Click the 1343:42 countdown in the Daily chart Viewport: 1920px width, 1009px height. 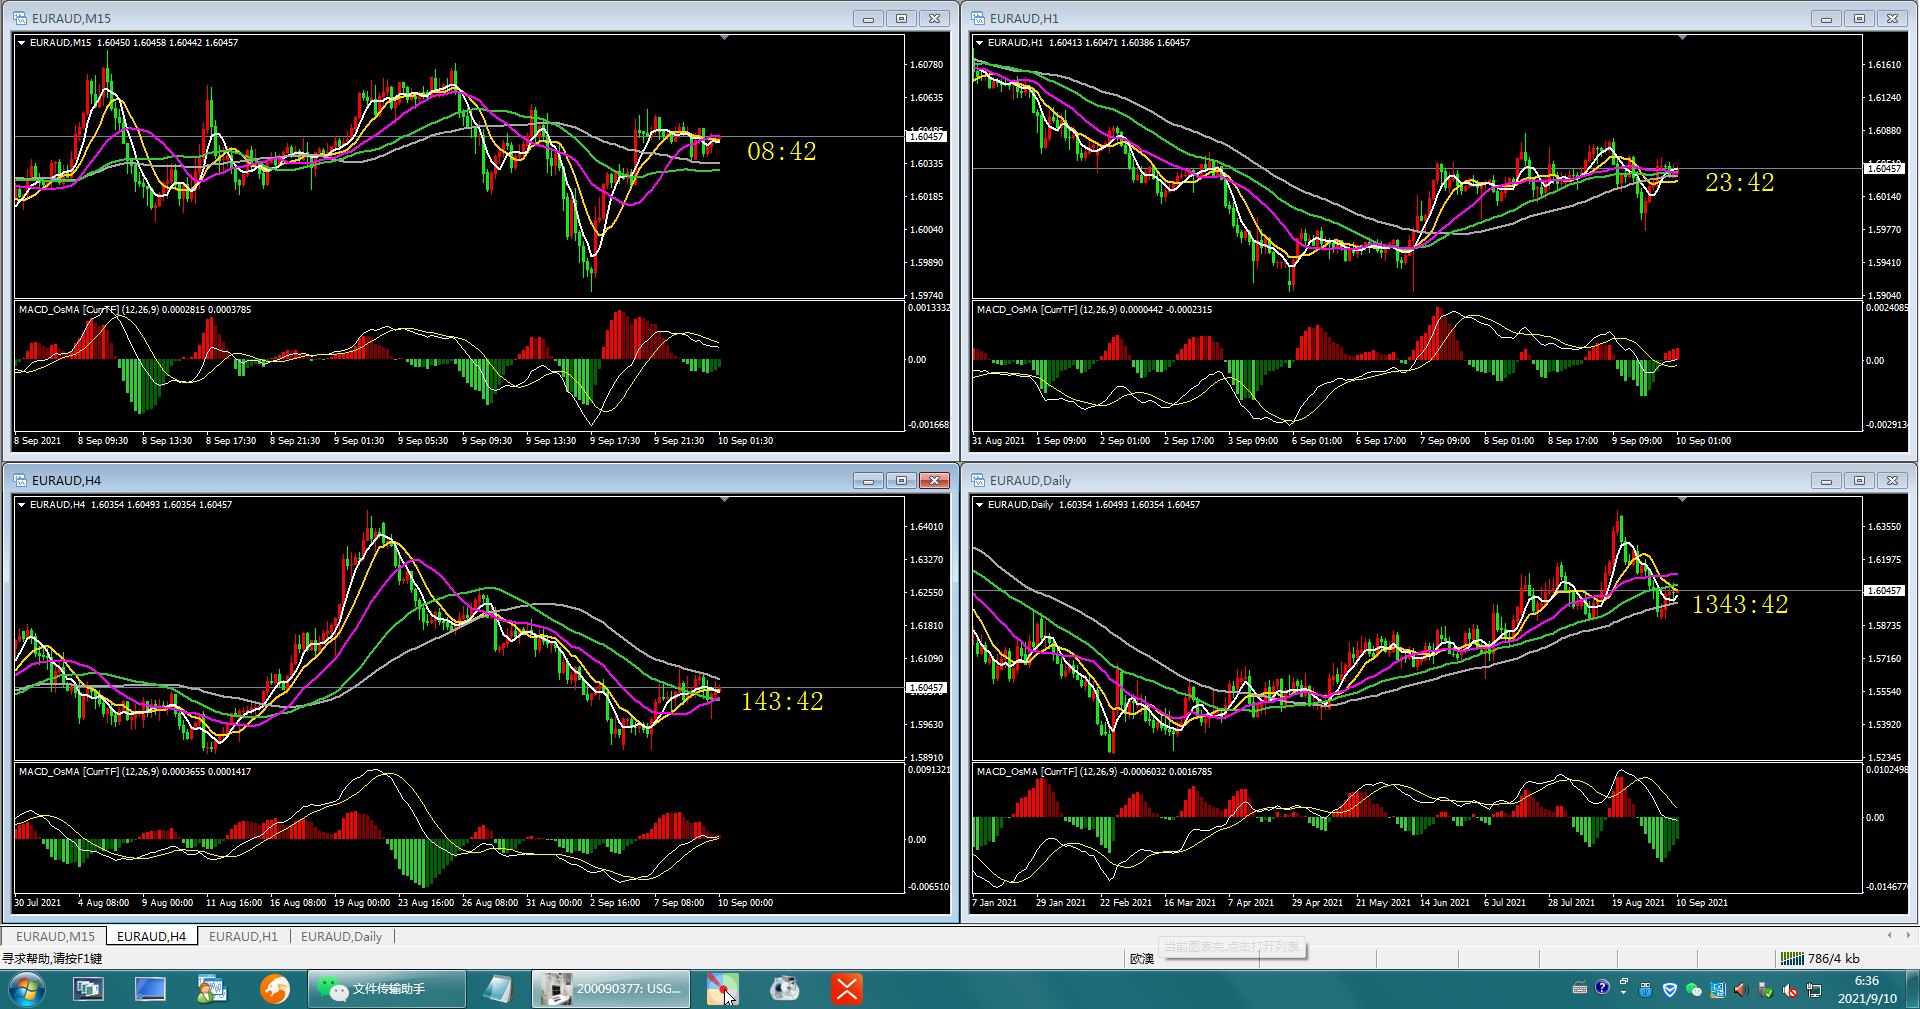pos(1740,604)
